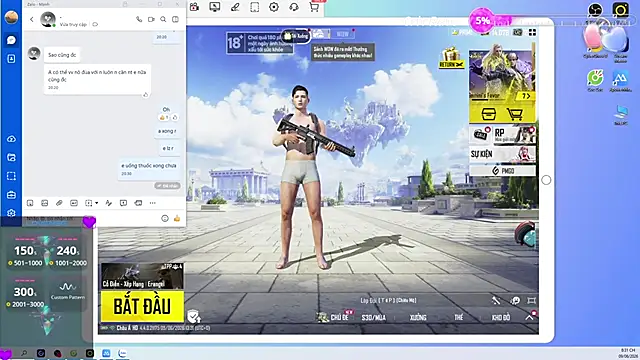
Task: Open Cổ Điển - Xếp Hạng mode selector
Action: point(142,276)
